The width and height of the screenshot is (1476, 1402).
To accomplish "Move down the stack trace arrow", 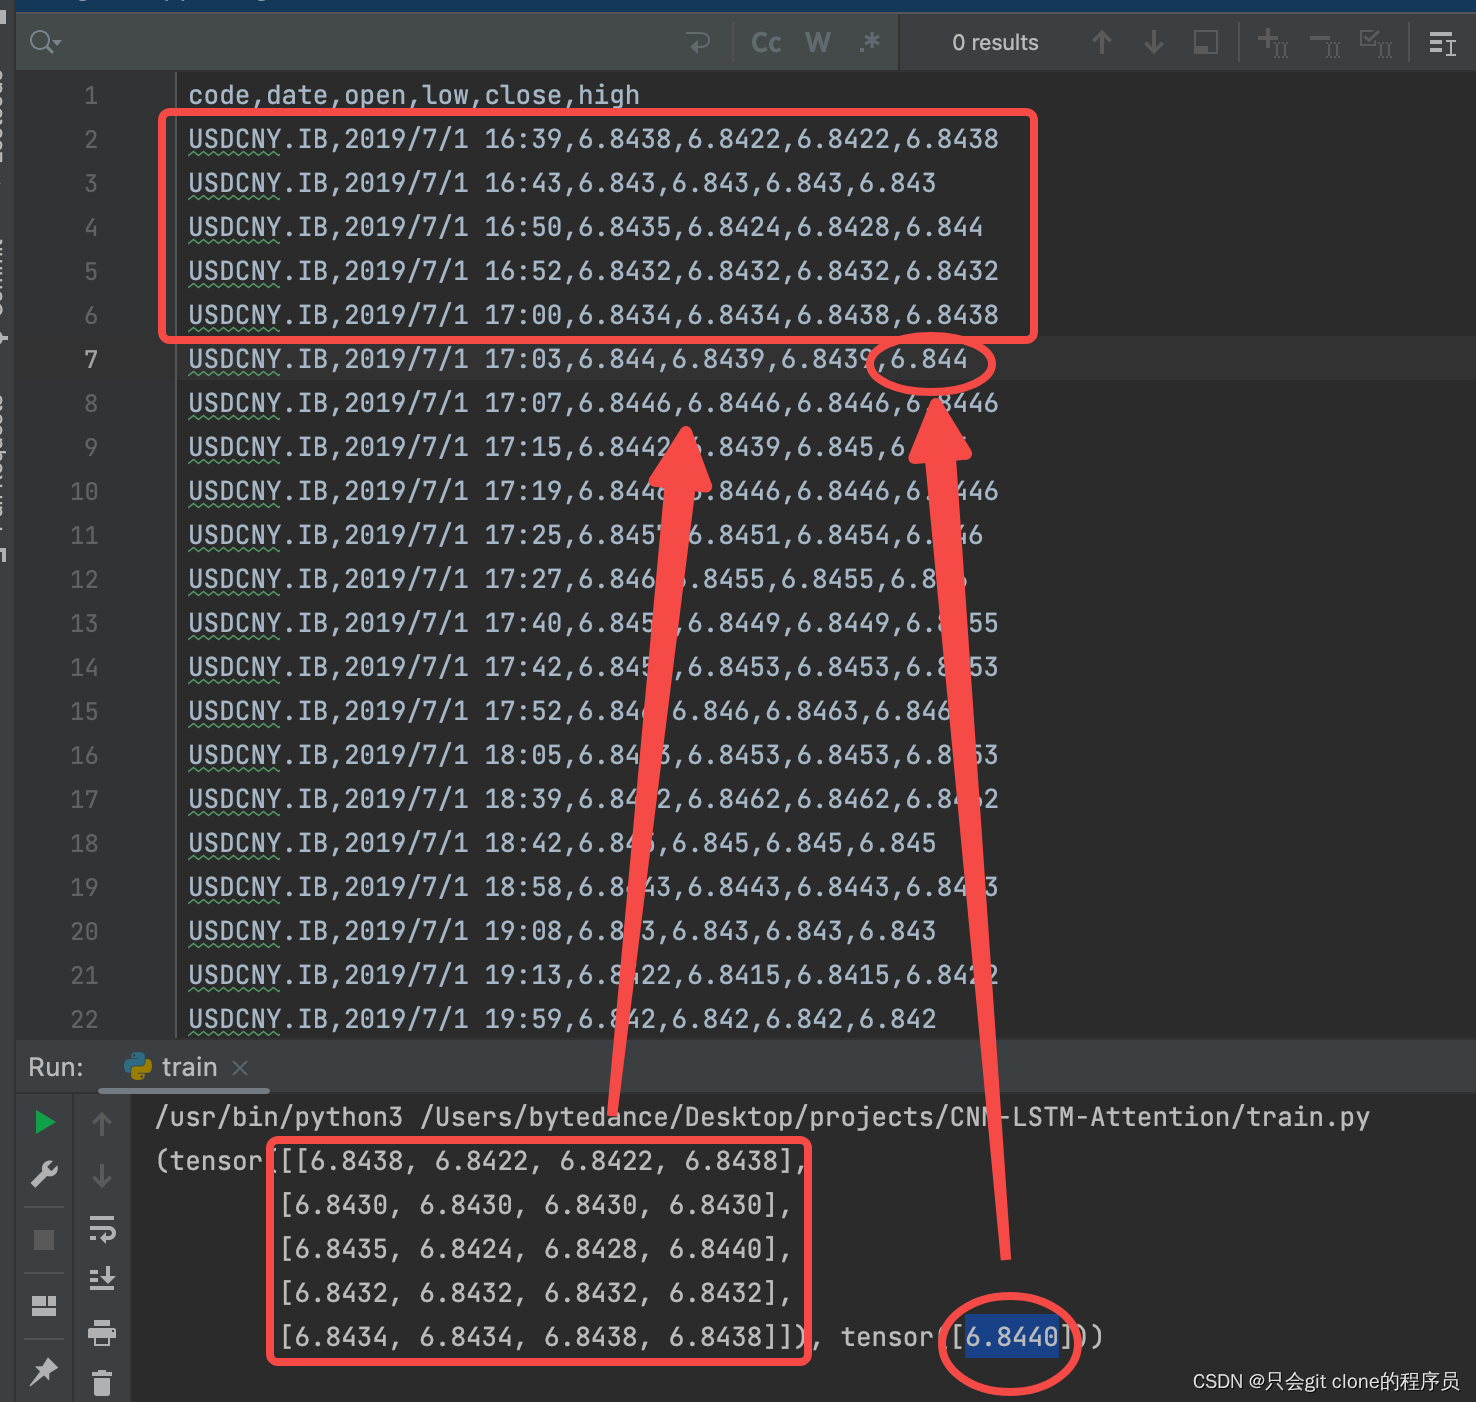I will click(x=102, y=1176).
